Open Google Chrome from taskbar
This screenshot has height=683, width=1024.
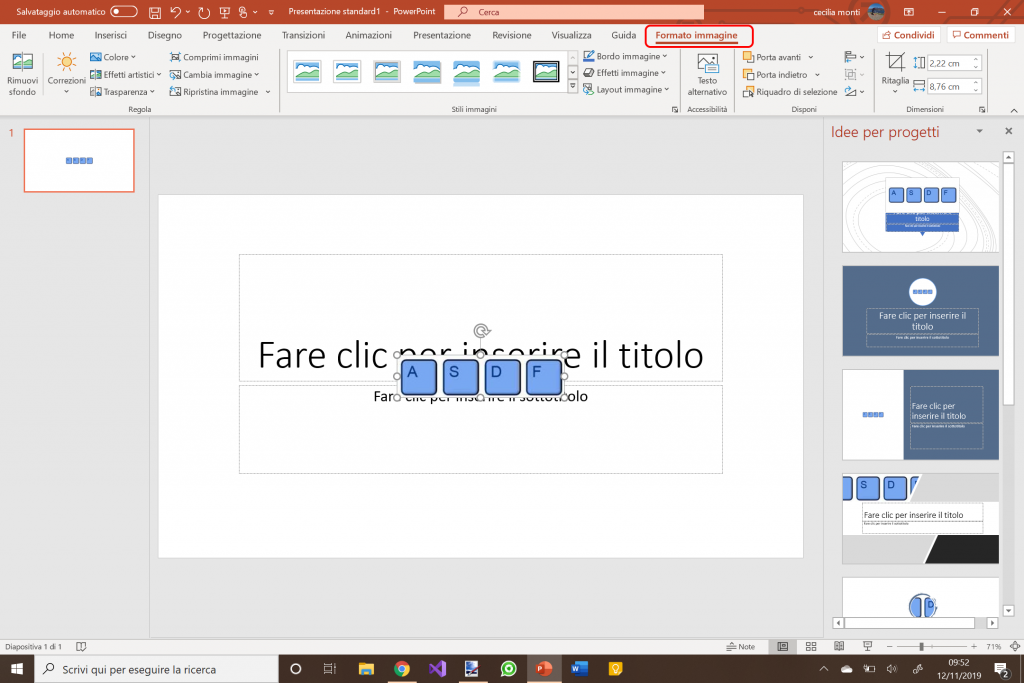[402, 669]
